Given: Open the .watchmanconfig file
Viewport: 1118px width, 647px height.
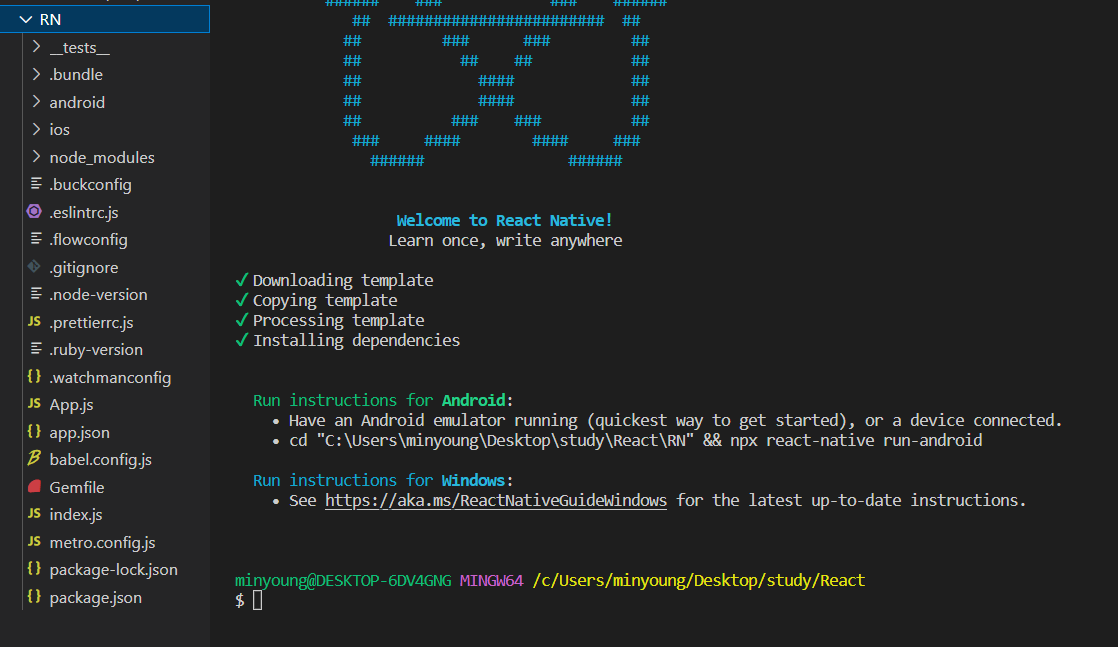Looking at the screenshot, I should pos(110,377).
